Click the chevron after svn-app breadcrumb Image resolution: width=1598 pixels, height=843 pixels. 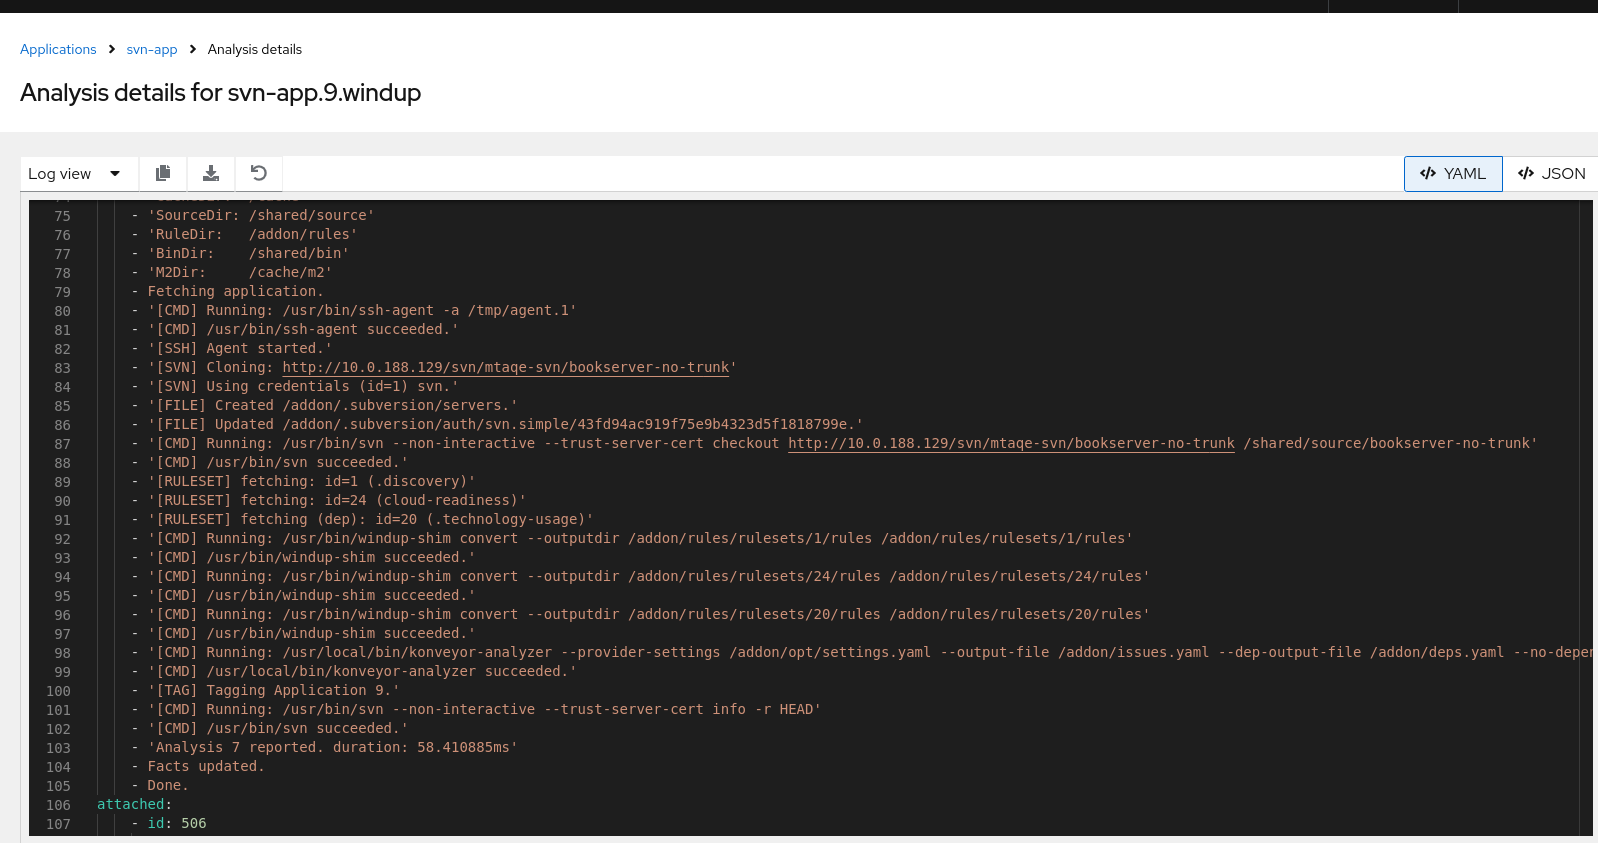coord(193,49)
